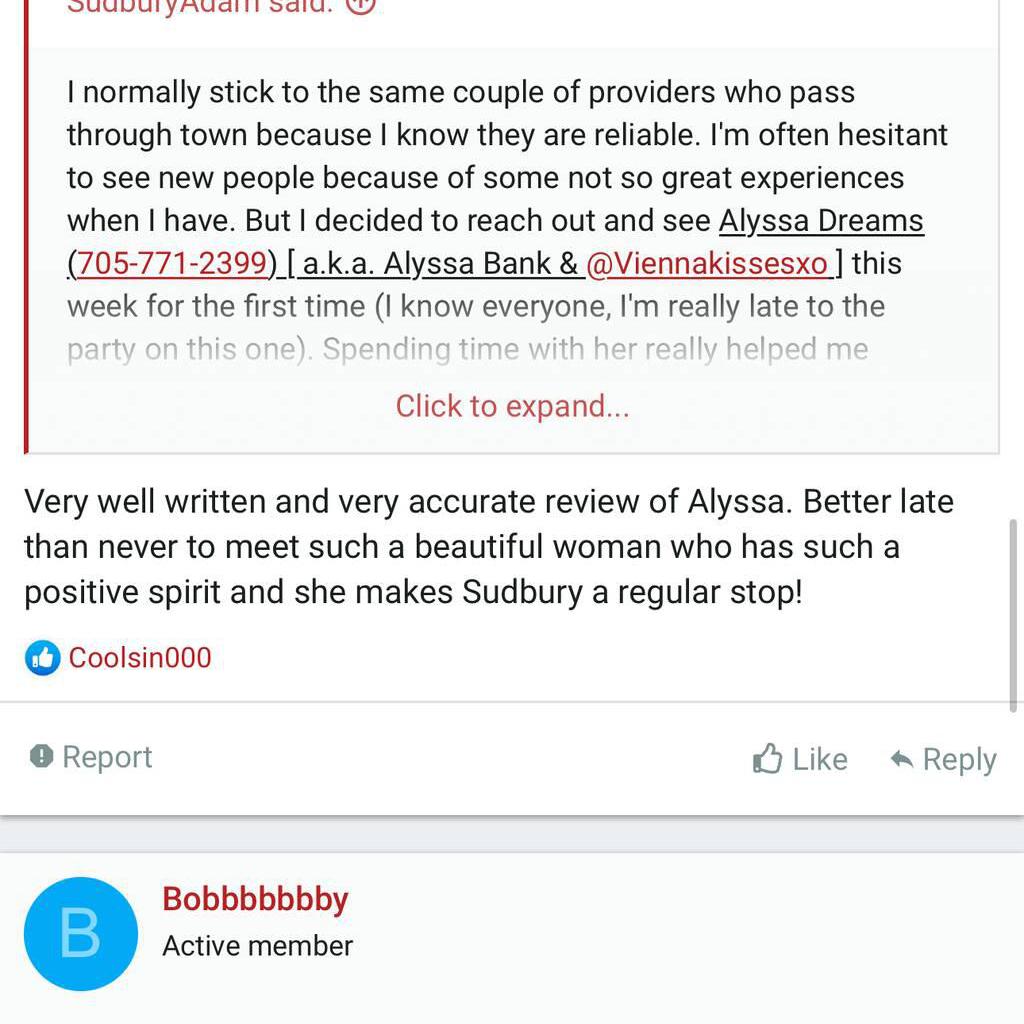Click the Reply arrow icon
1024x1024 pixels.
pos(902,759)
